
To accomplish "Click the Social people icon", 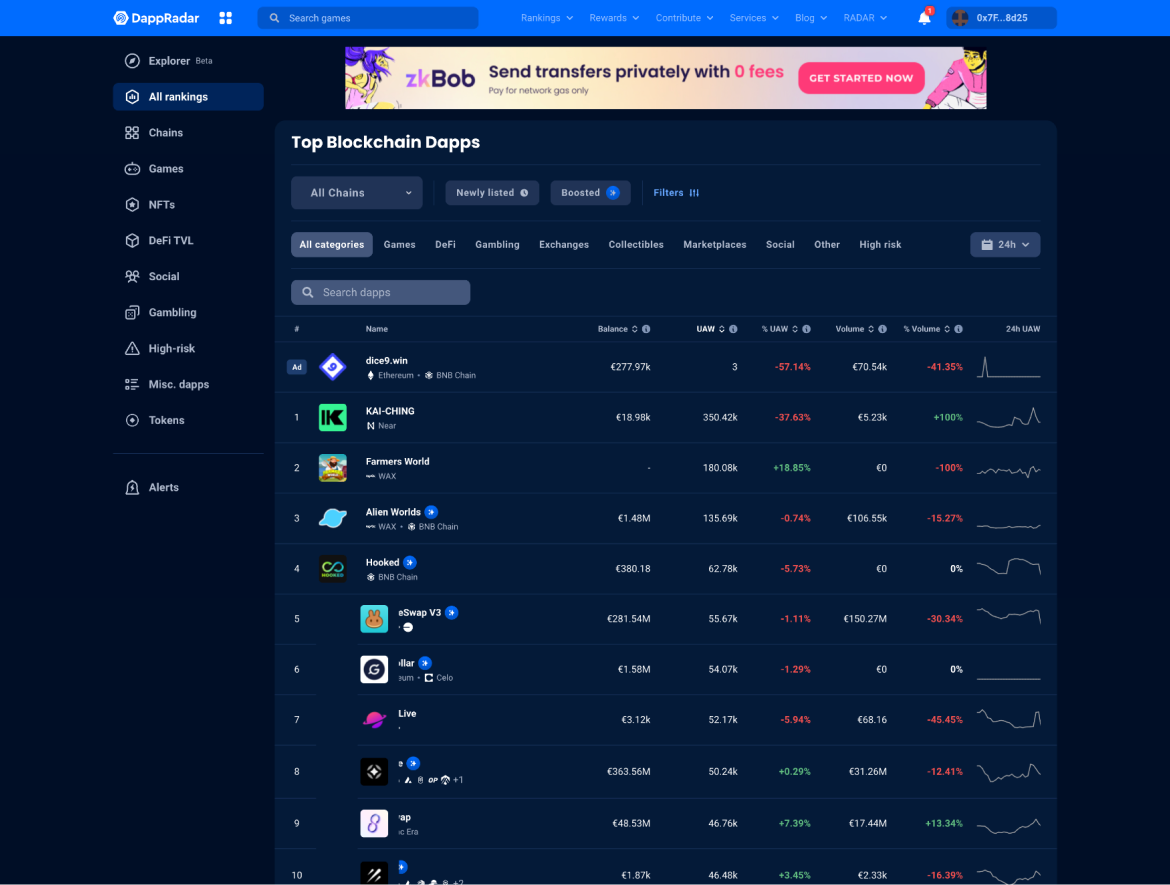I will (x=132, y=276).
